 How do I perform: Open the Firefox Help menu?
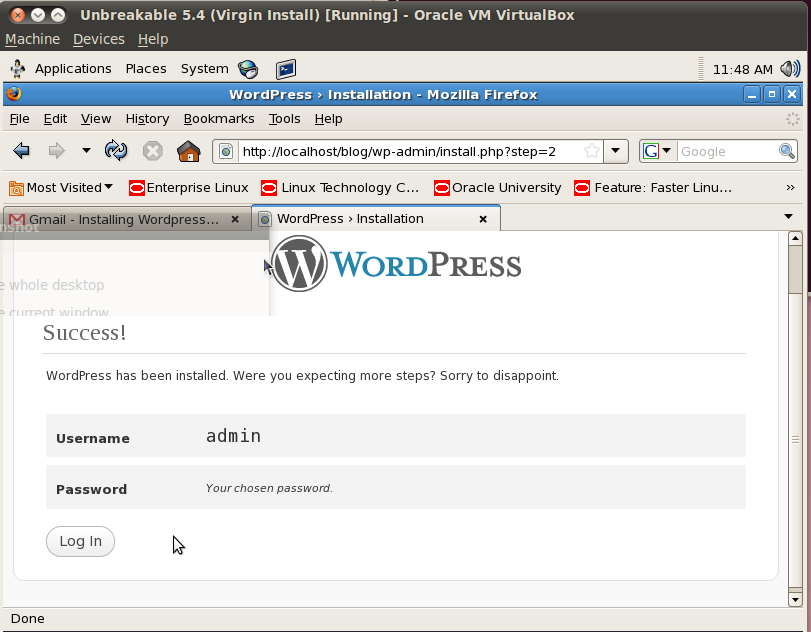pos(328,119)
